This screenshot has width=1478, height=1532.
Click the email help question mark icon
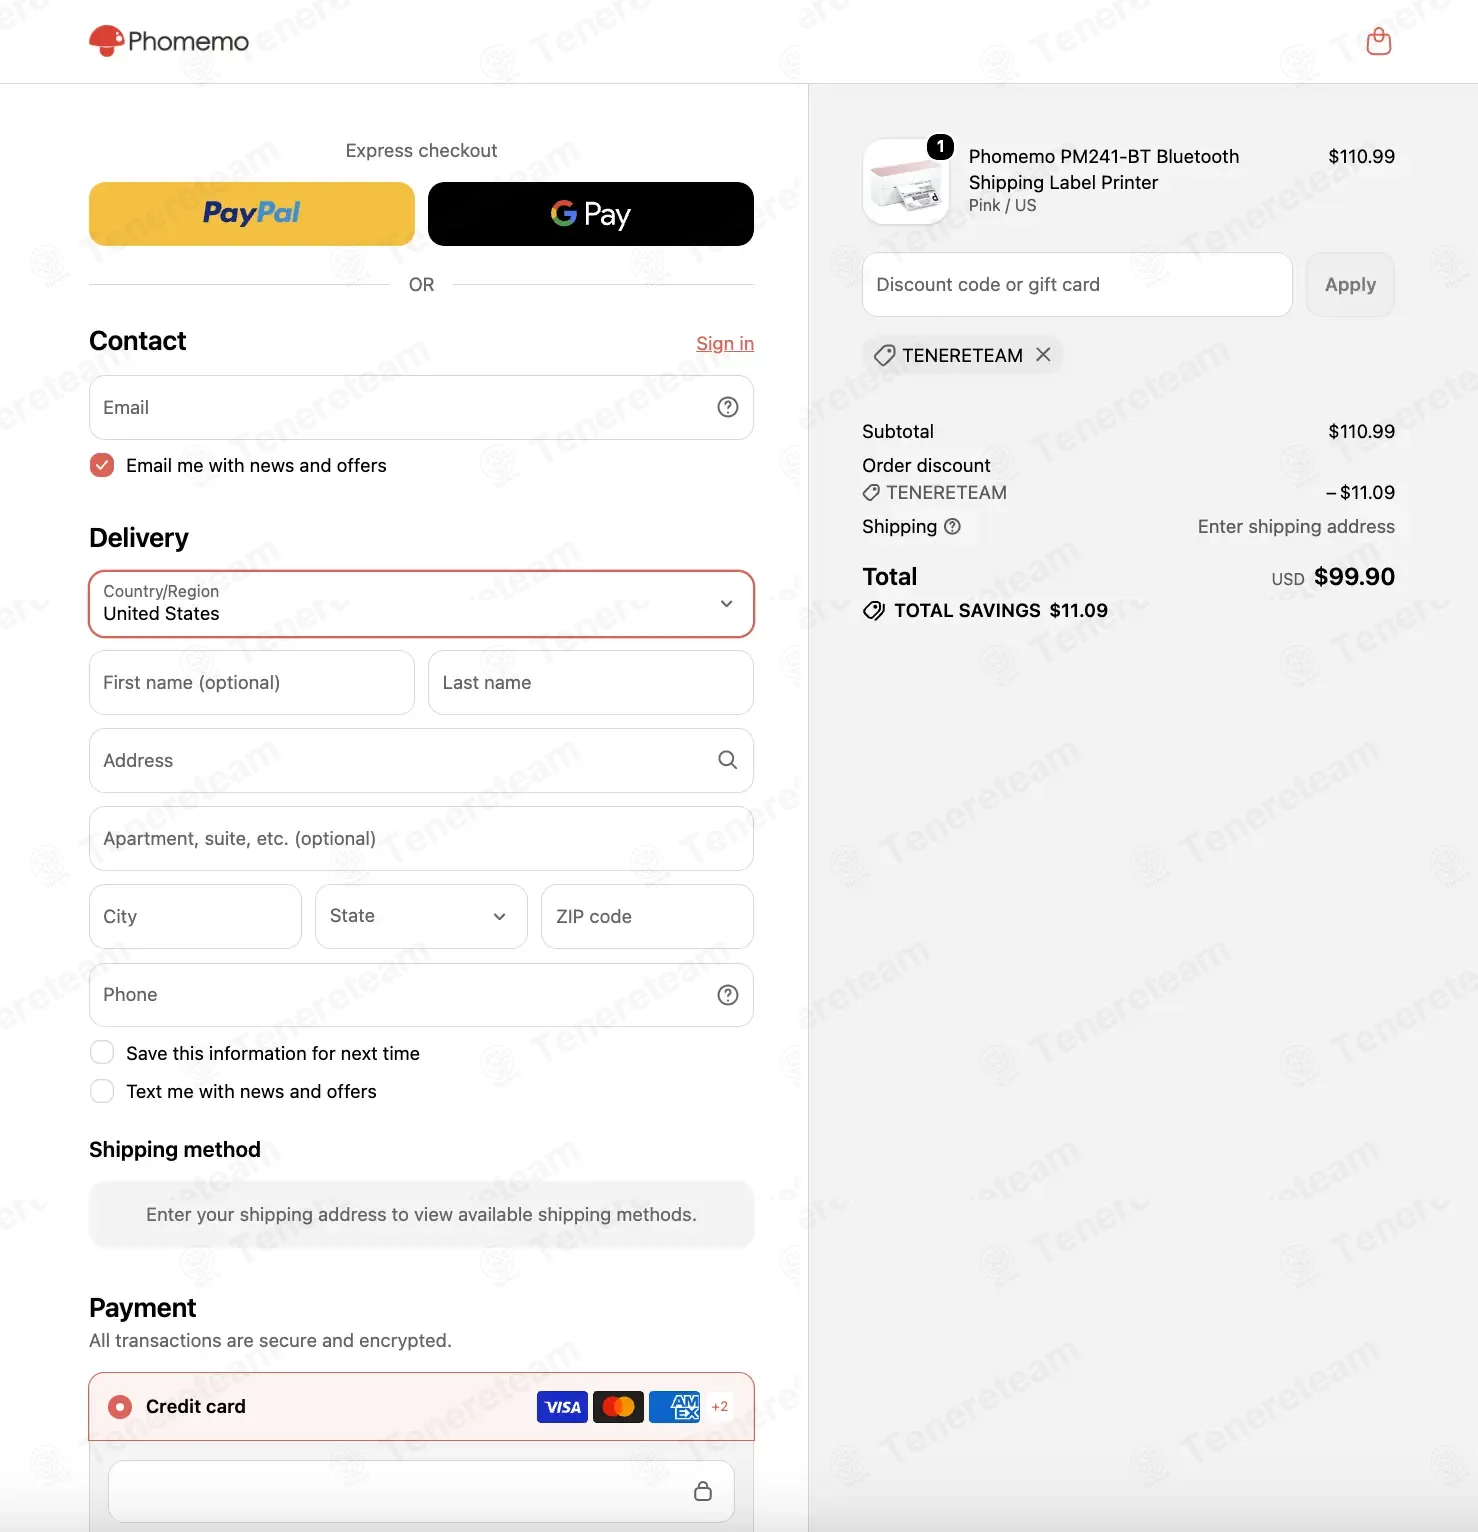728,407
